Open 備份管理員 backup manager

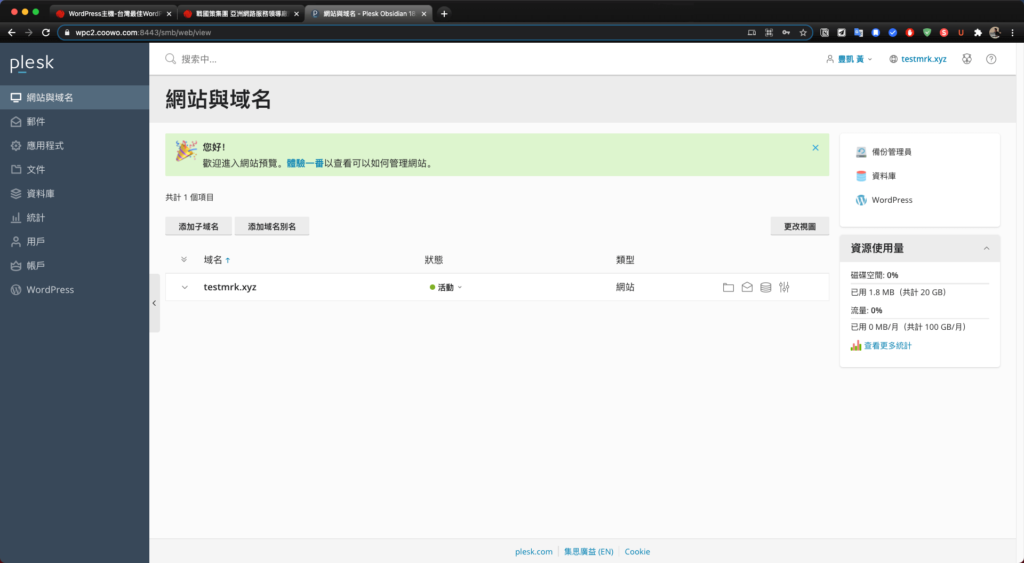(884, 152)
